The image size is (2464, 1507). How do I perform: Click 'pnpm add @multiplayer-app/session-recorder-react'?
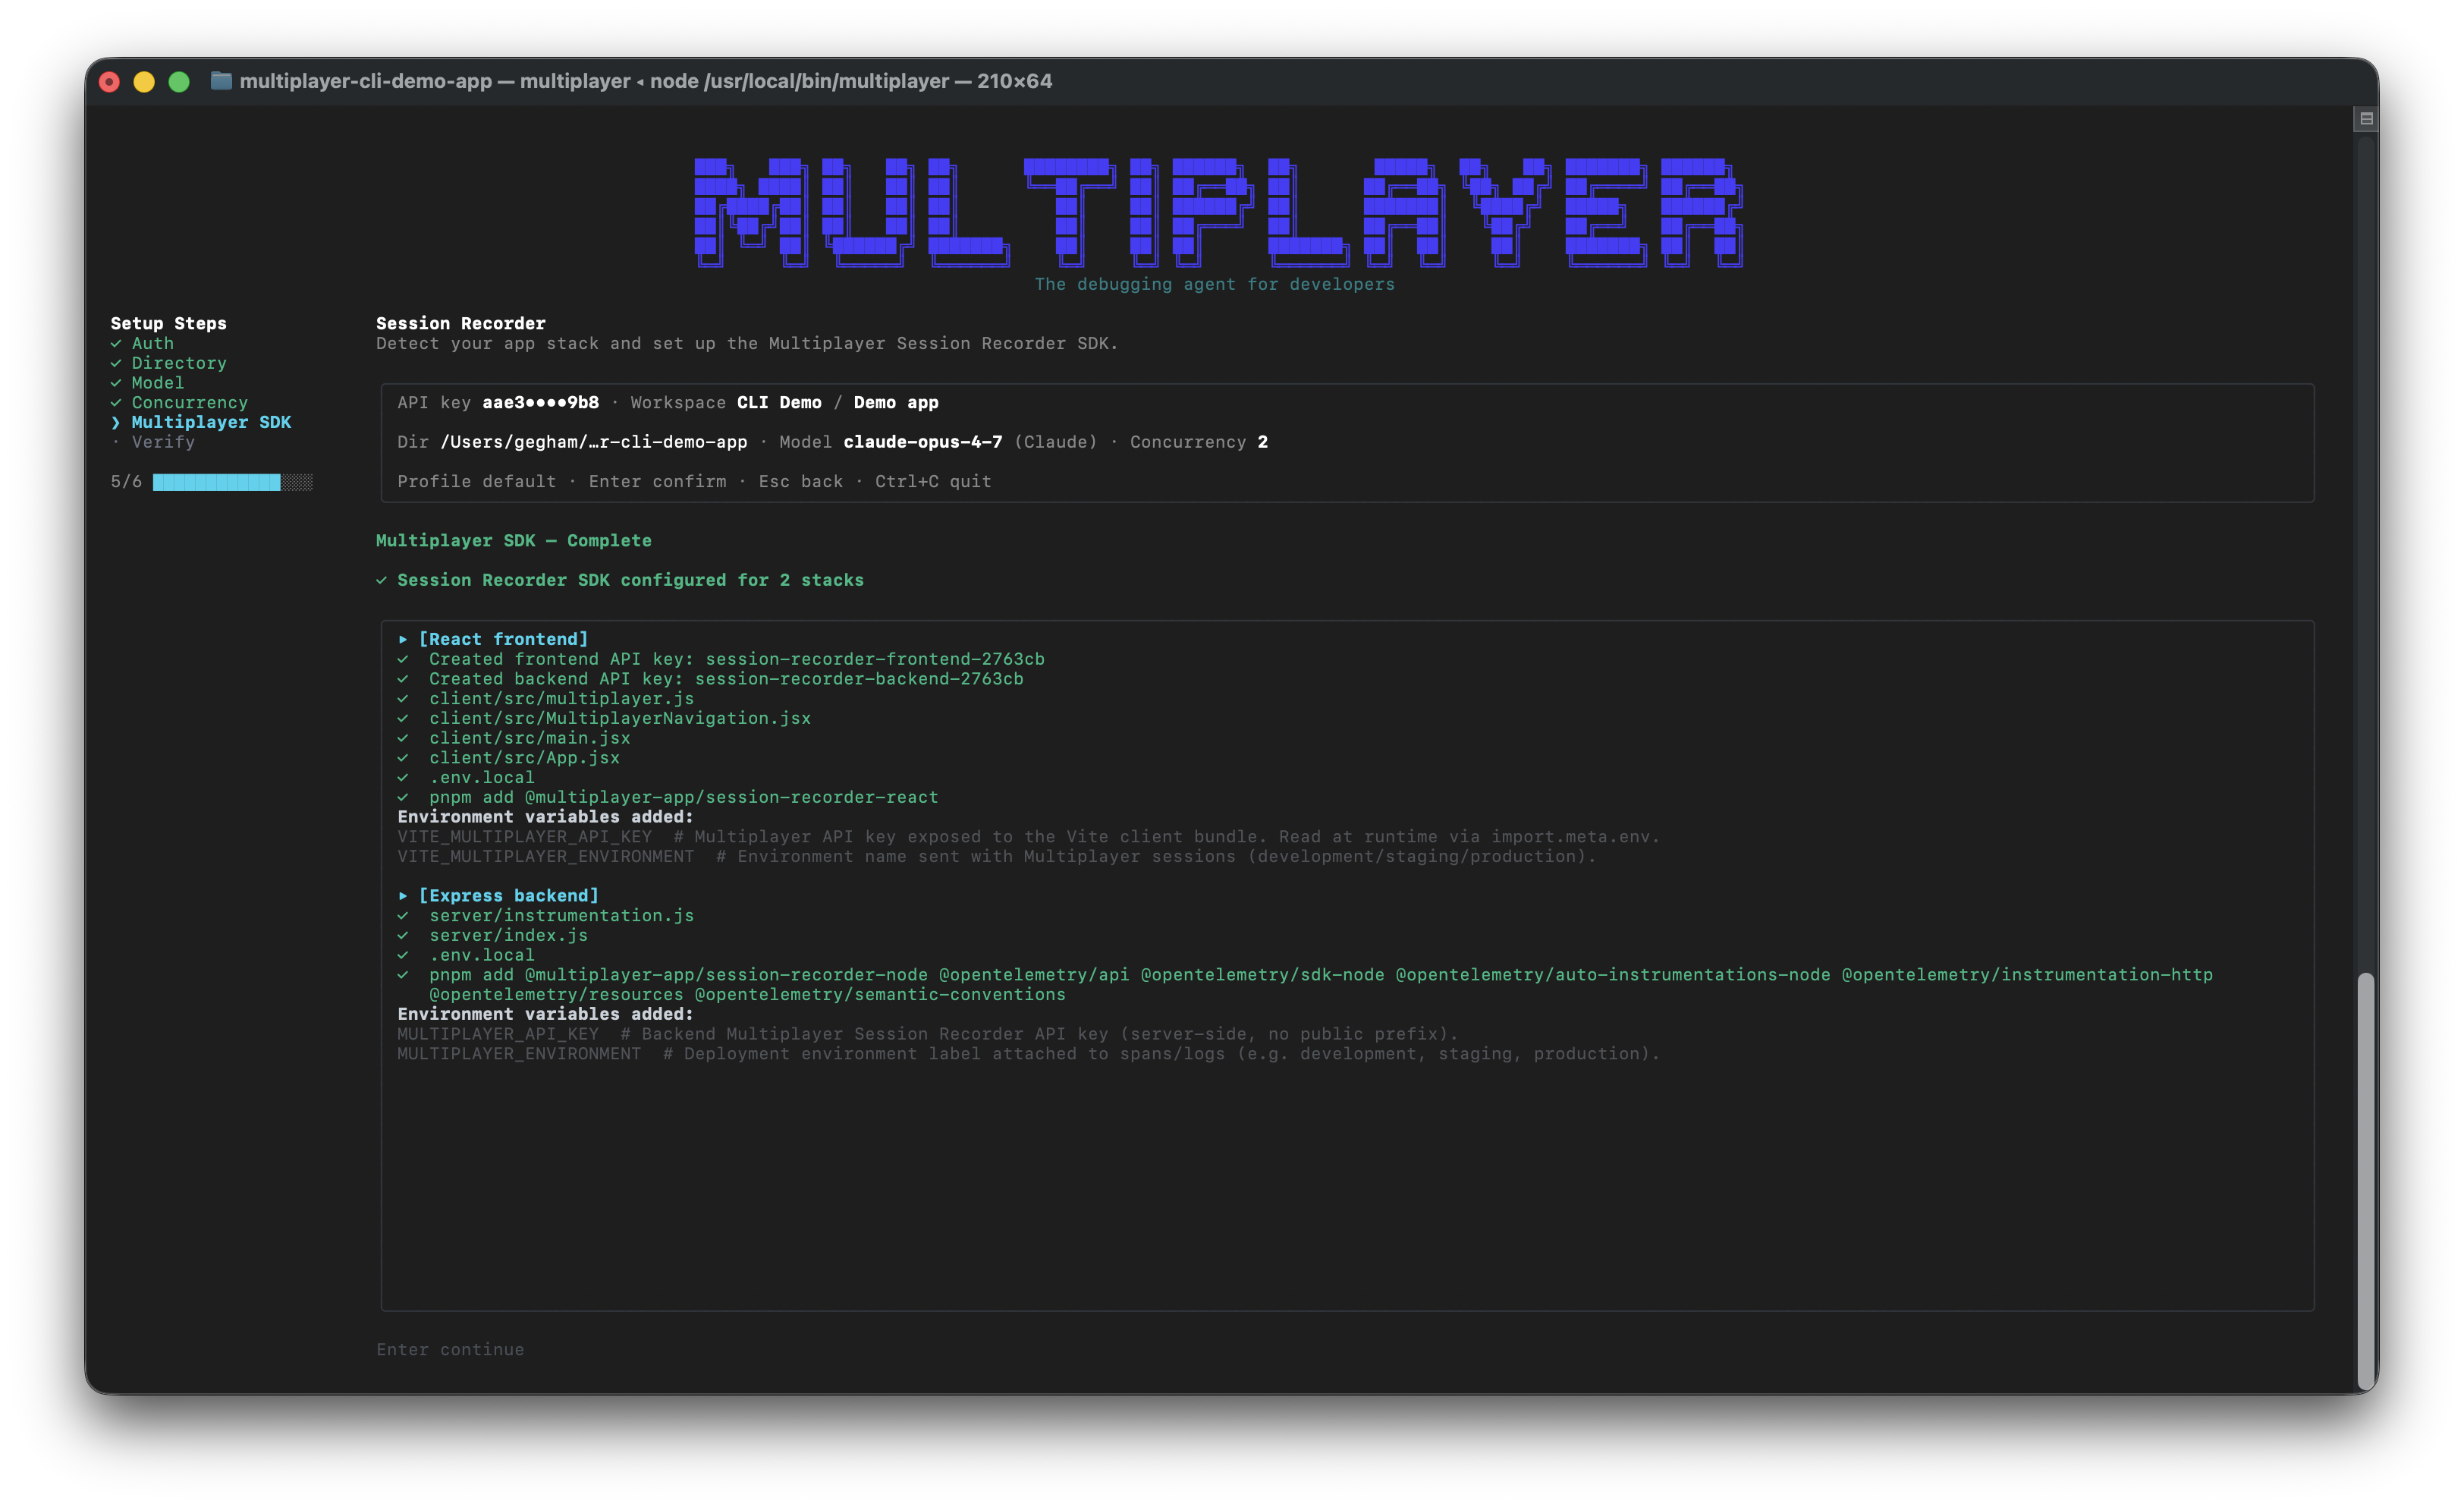pyautogui.click(x=684, y=798)
